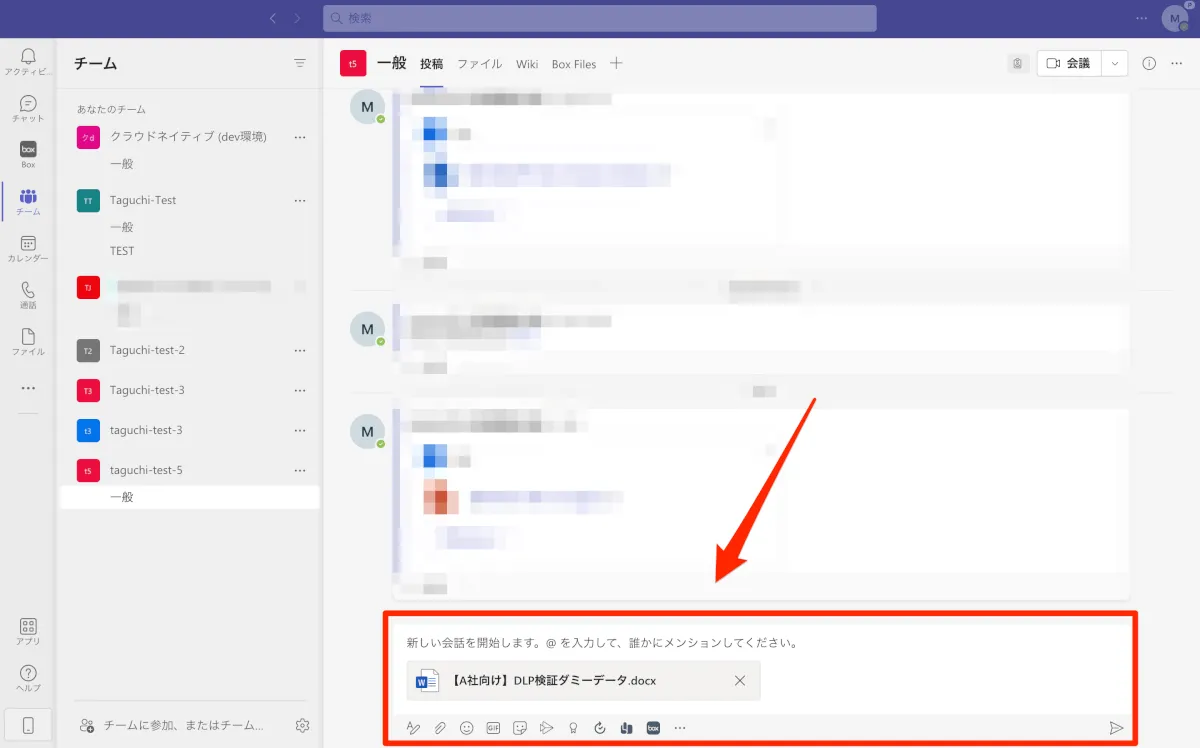Go back with the navigation back arrow
The width and height of the screenshot is (1200, 748).
point(273,18)
